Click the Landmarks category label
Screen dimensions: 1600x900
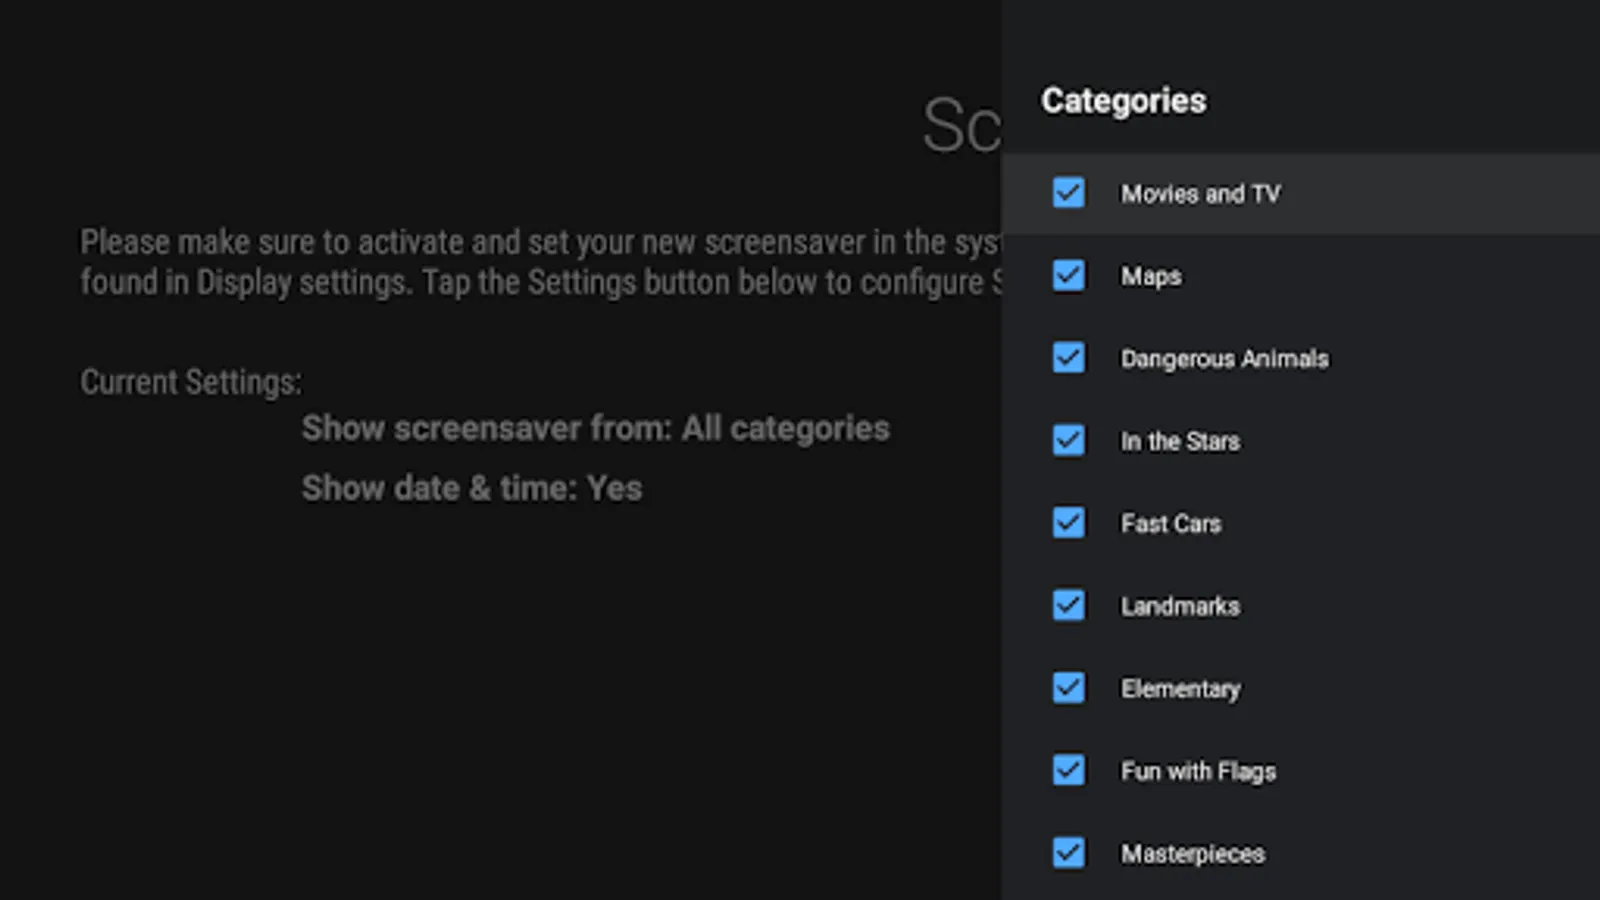(x=1180, y=606)
